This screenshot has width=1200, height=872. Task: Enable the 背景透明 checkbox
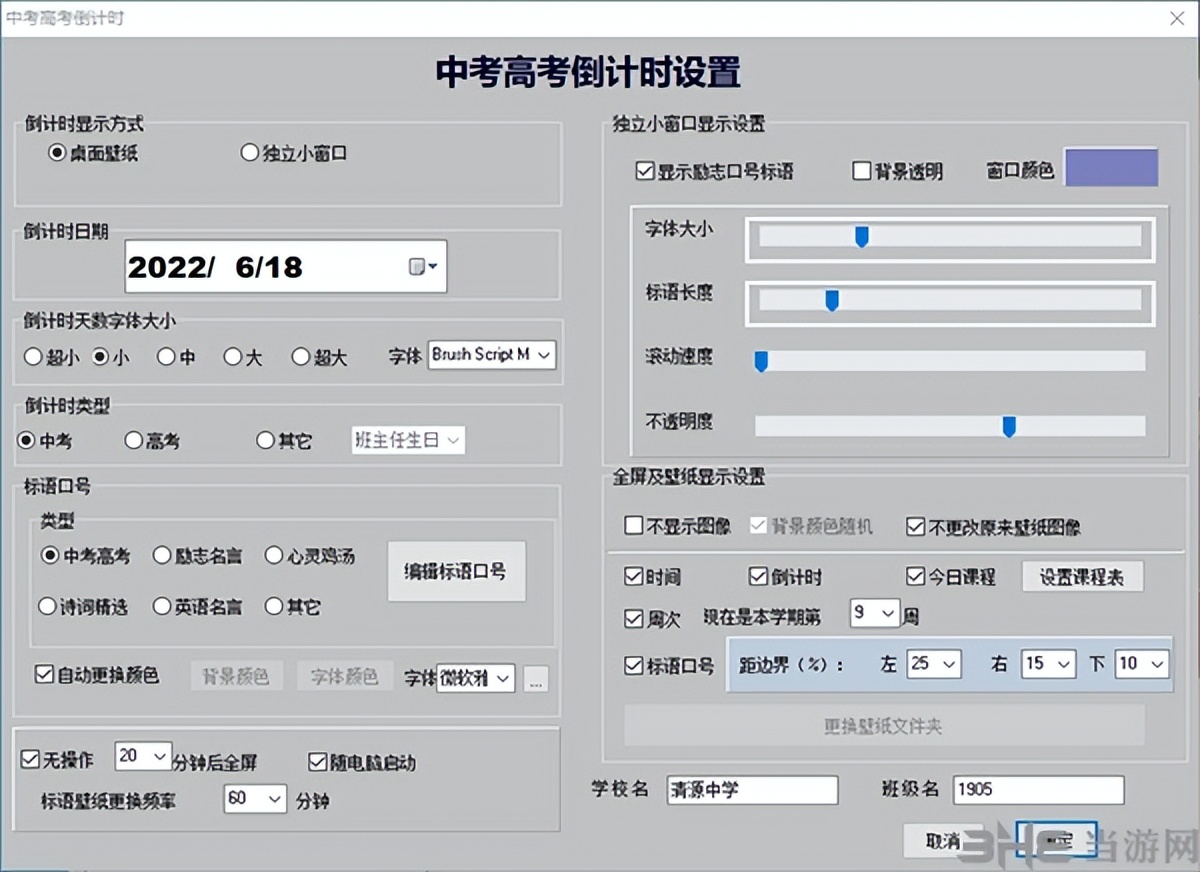tap(861, 171)
